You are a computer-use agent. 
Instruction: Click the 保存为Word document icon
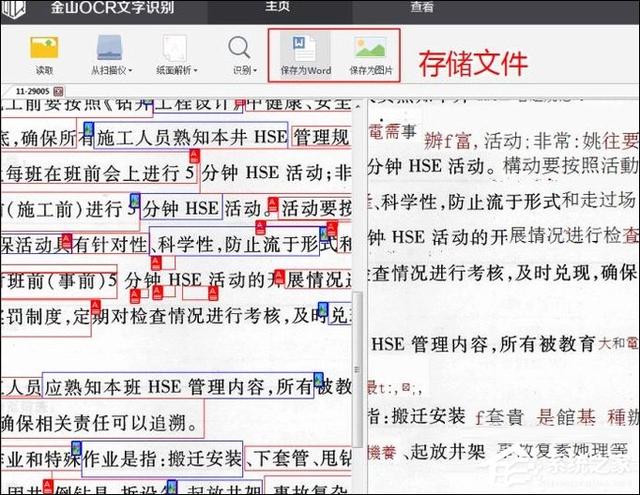point(304,48)
